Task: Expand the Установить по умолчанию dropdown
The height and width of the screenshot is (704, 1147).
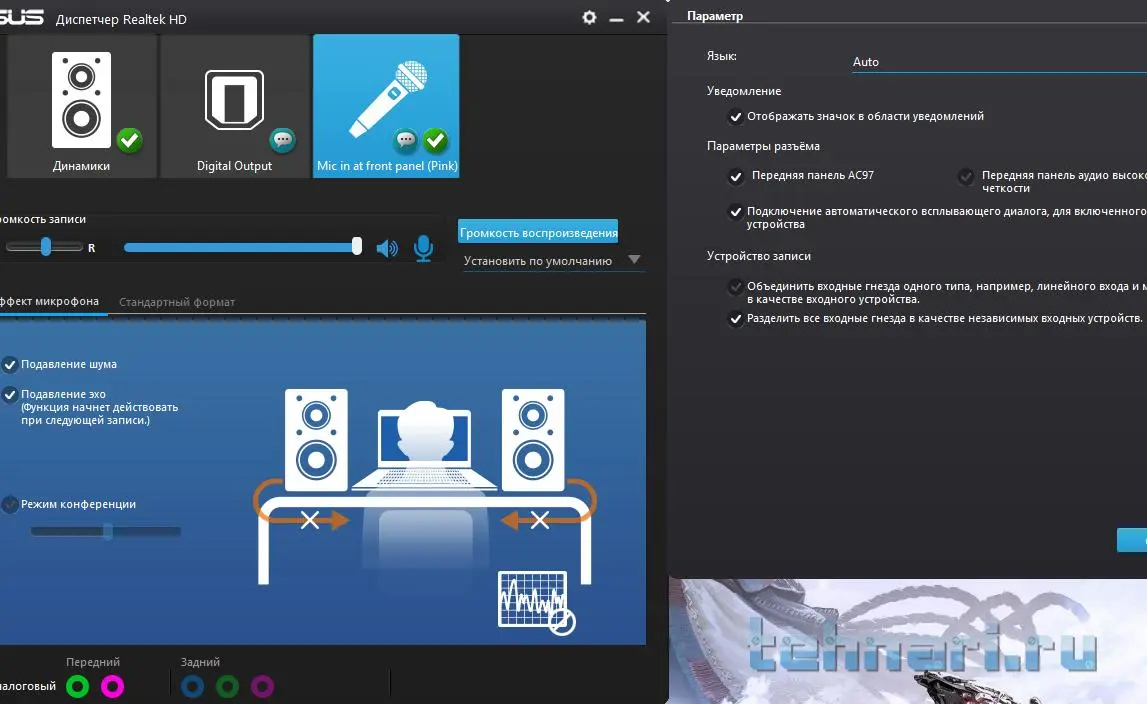Action: click(x=553, y=261)
